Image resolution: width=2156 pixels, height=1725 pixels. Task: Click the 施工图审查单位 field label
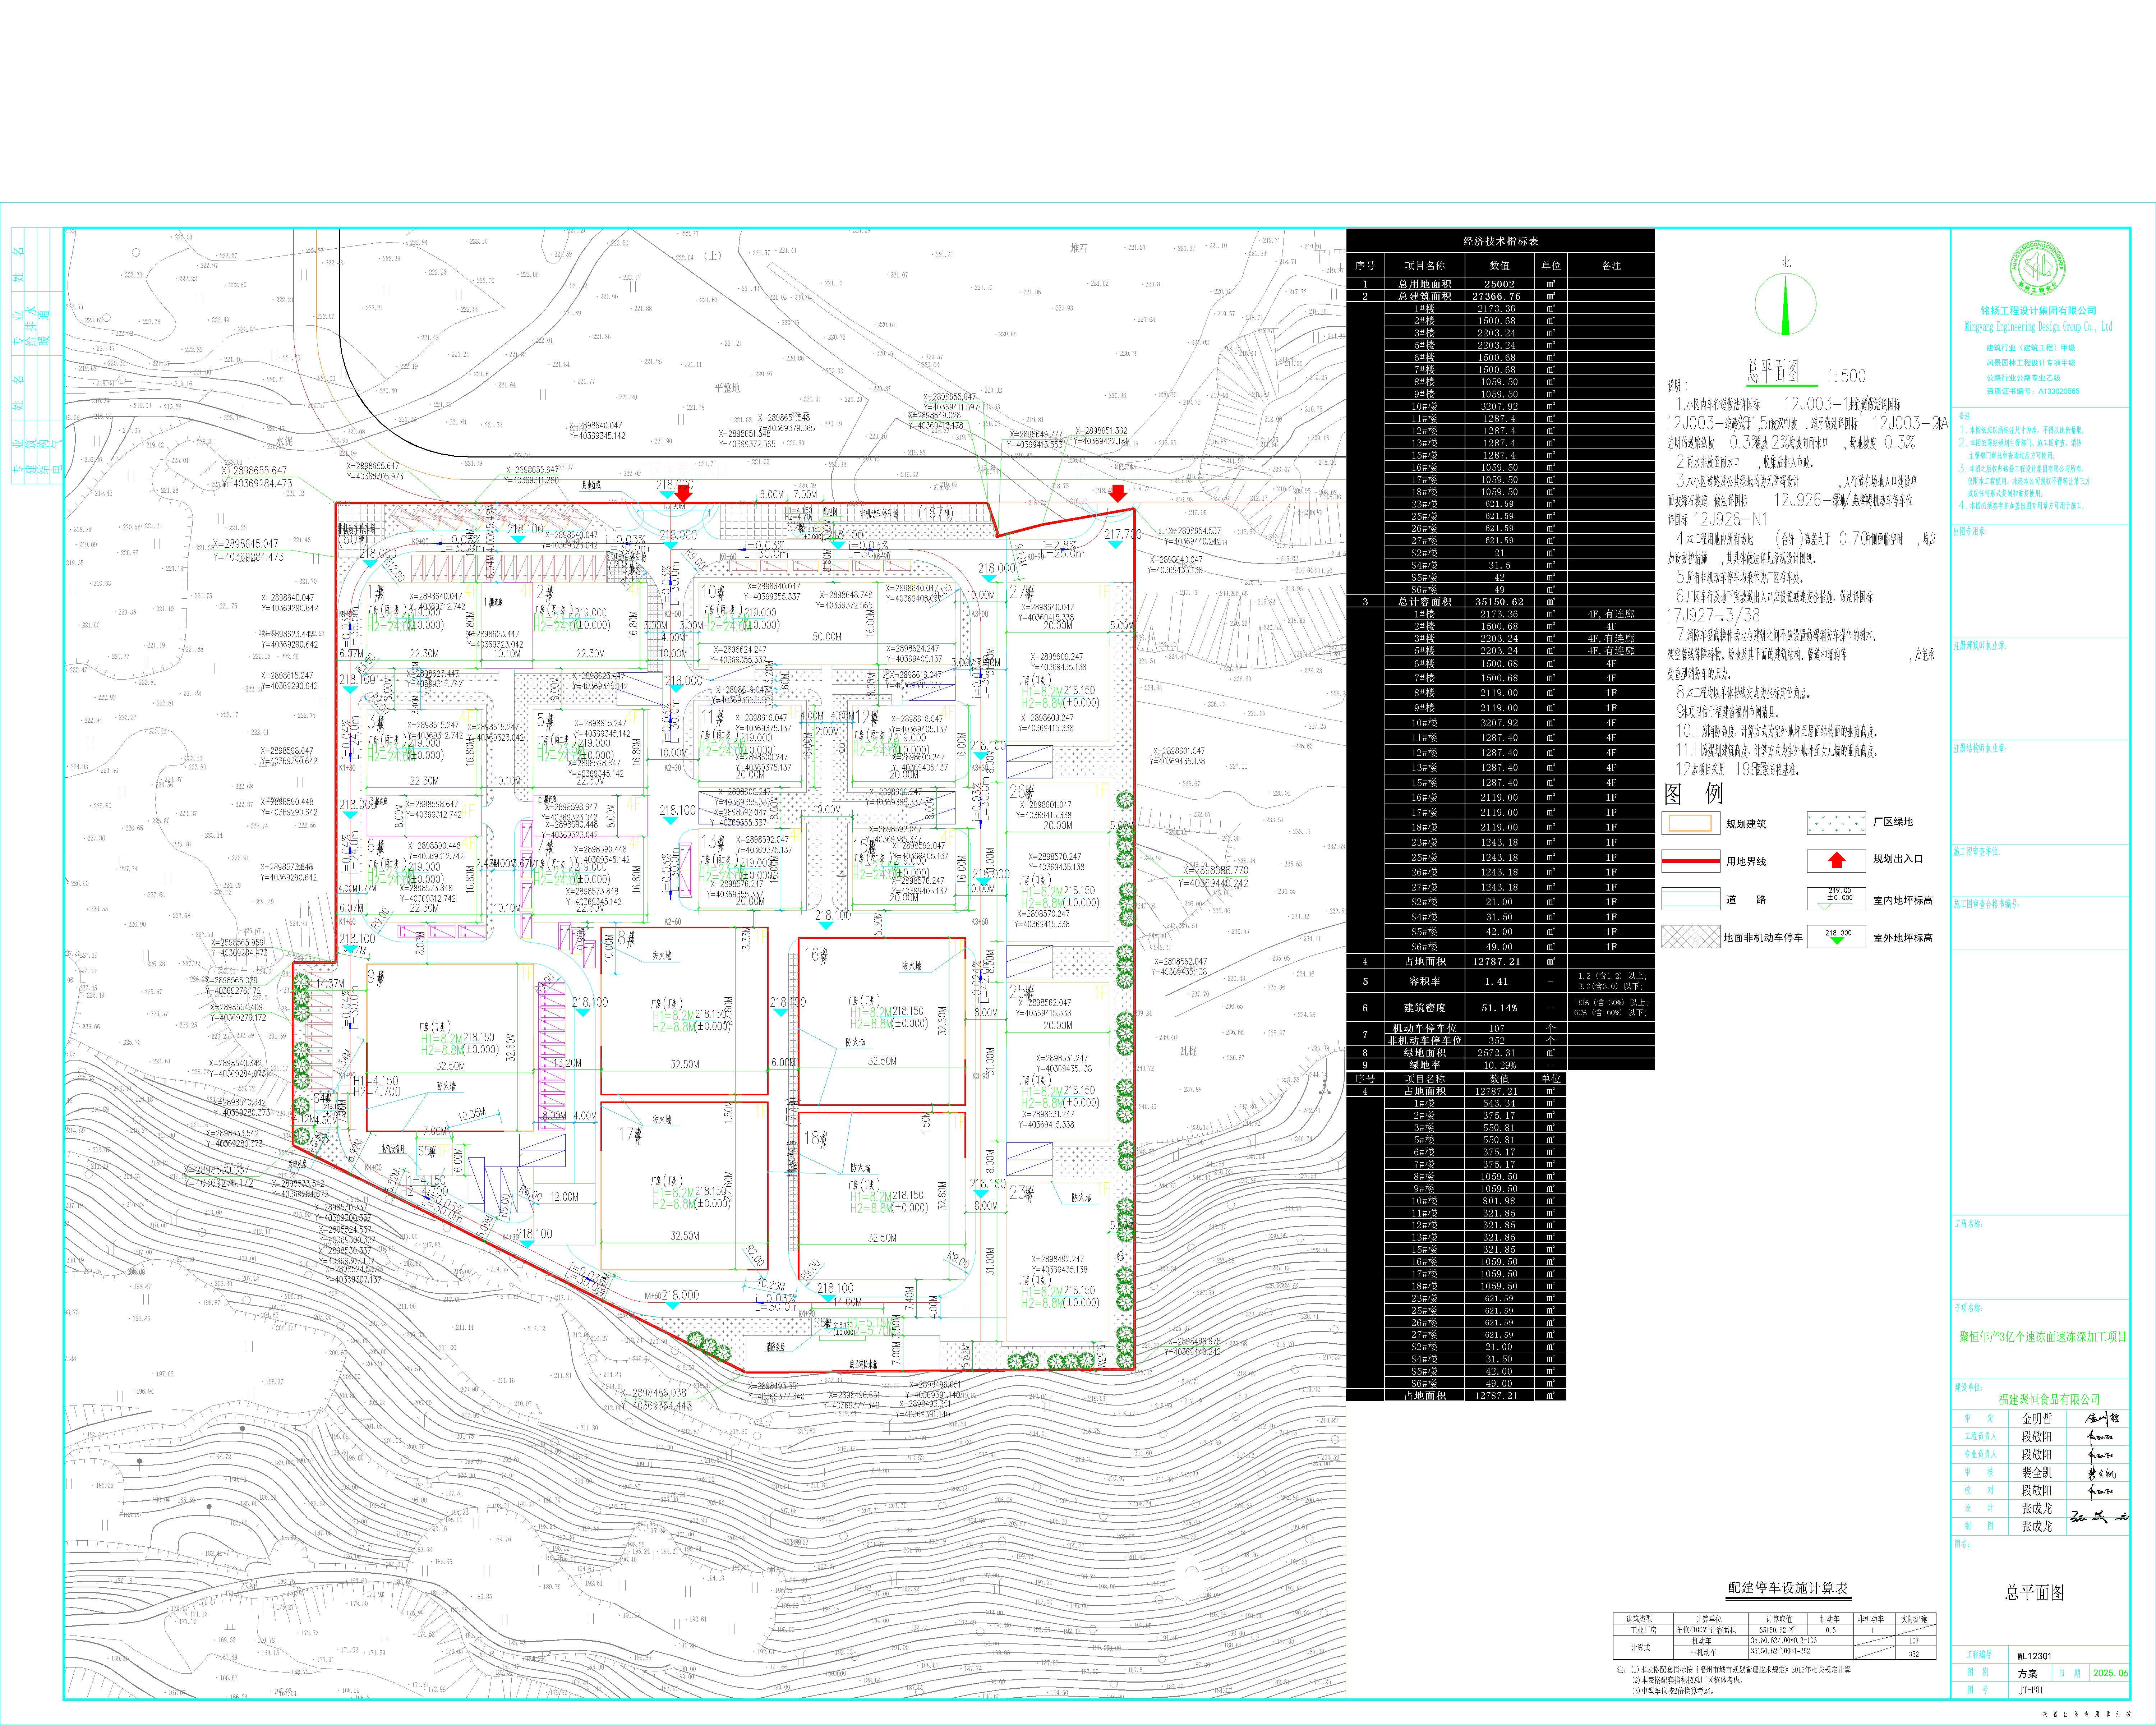click(1977, 852)
